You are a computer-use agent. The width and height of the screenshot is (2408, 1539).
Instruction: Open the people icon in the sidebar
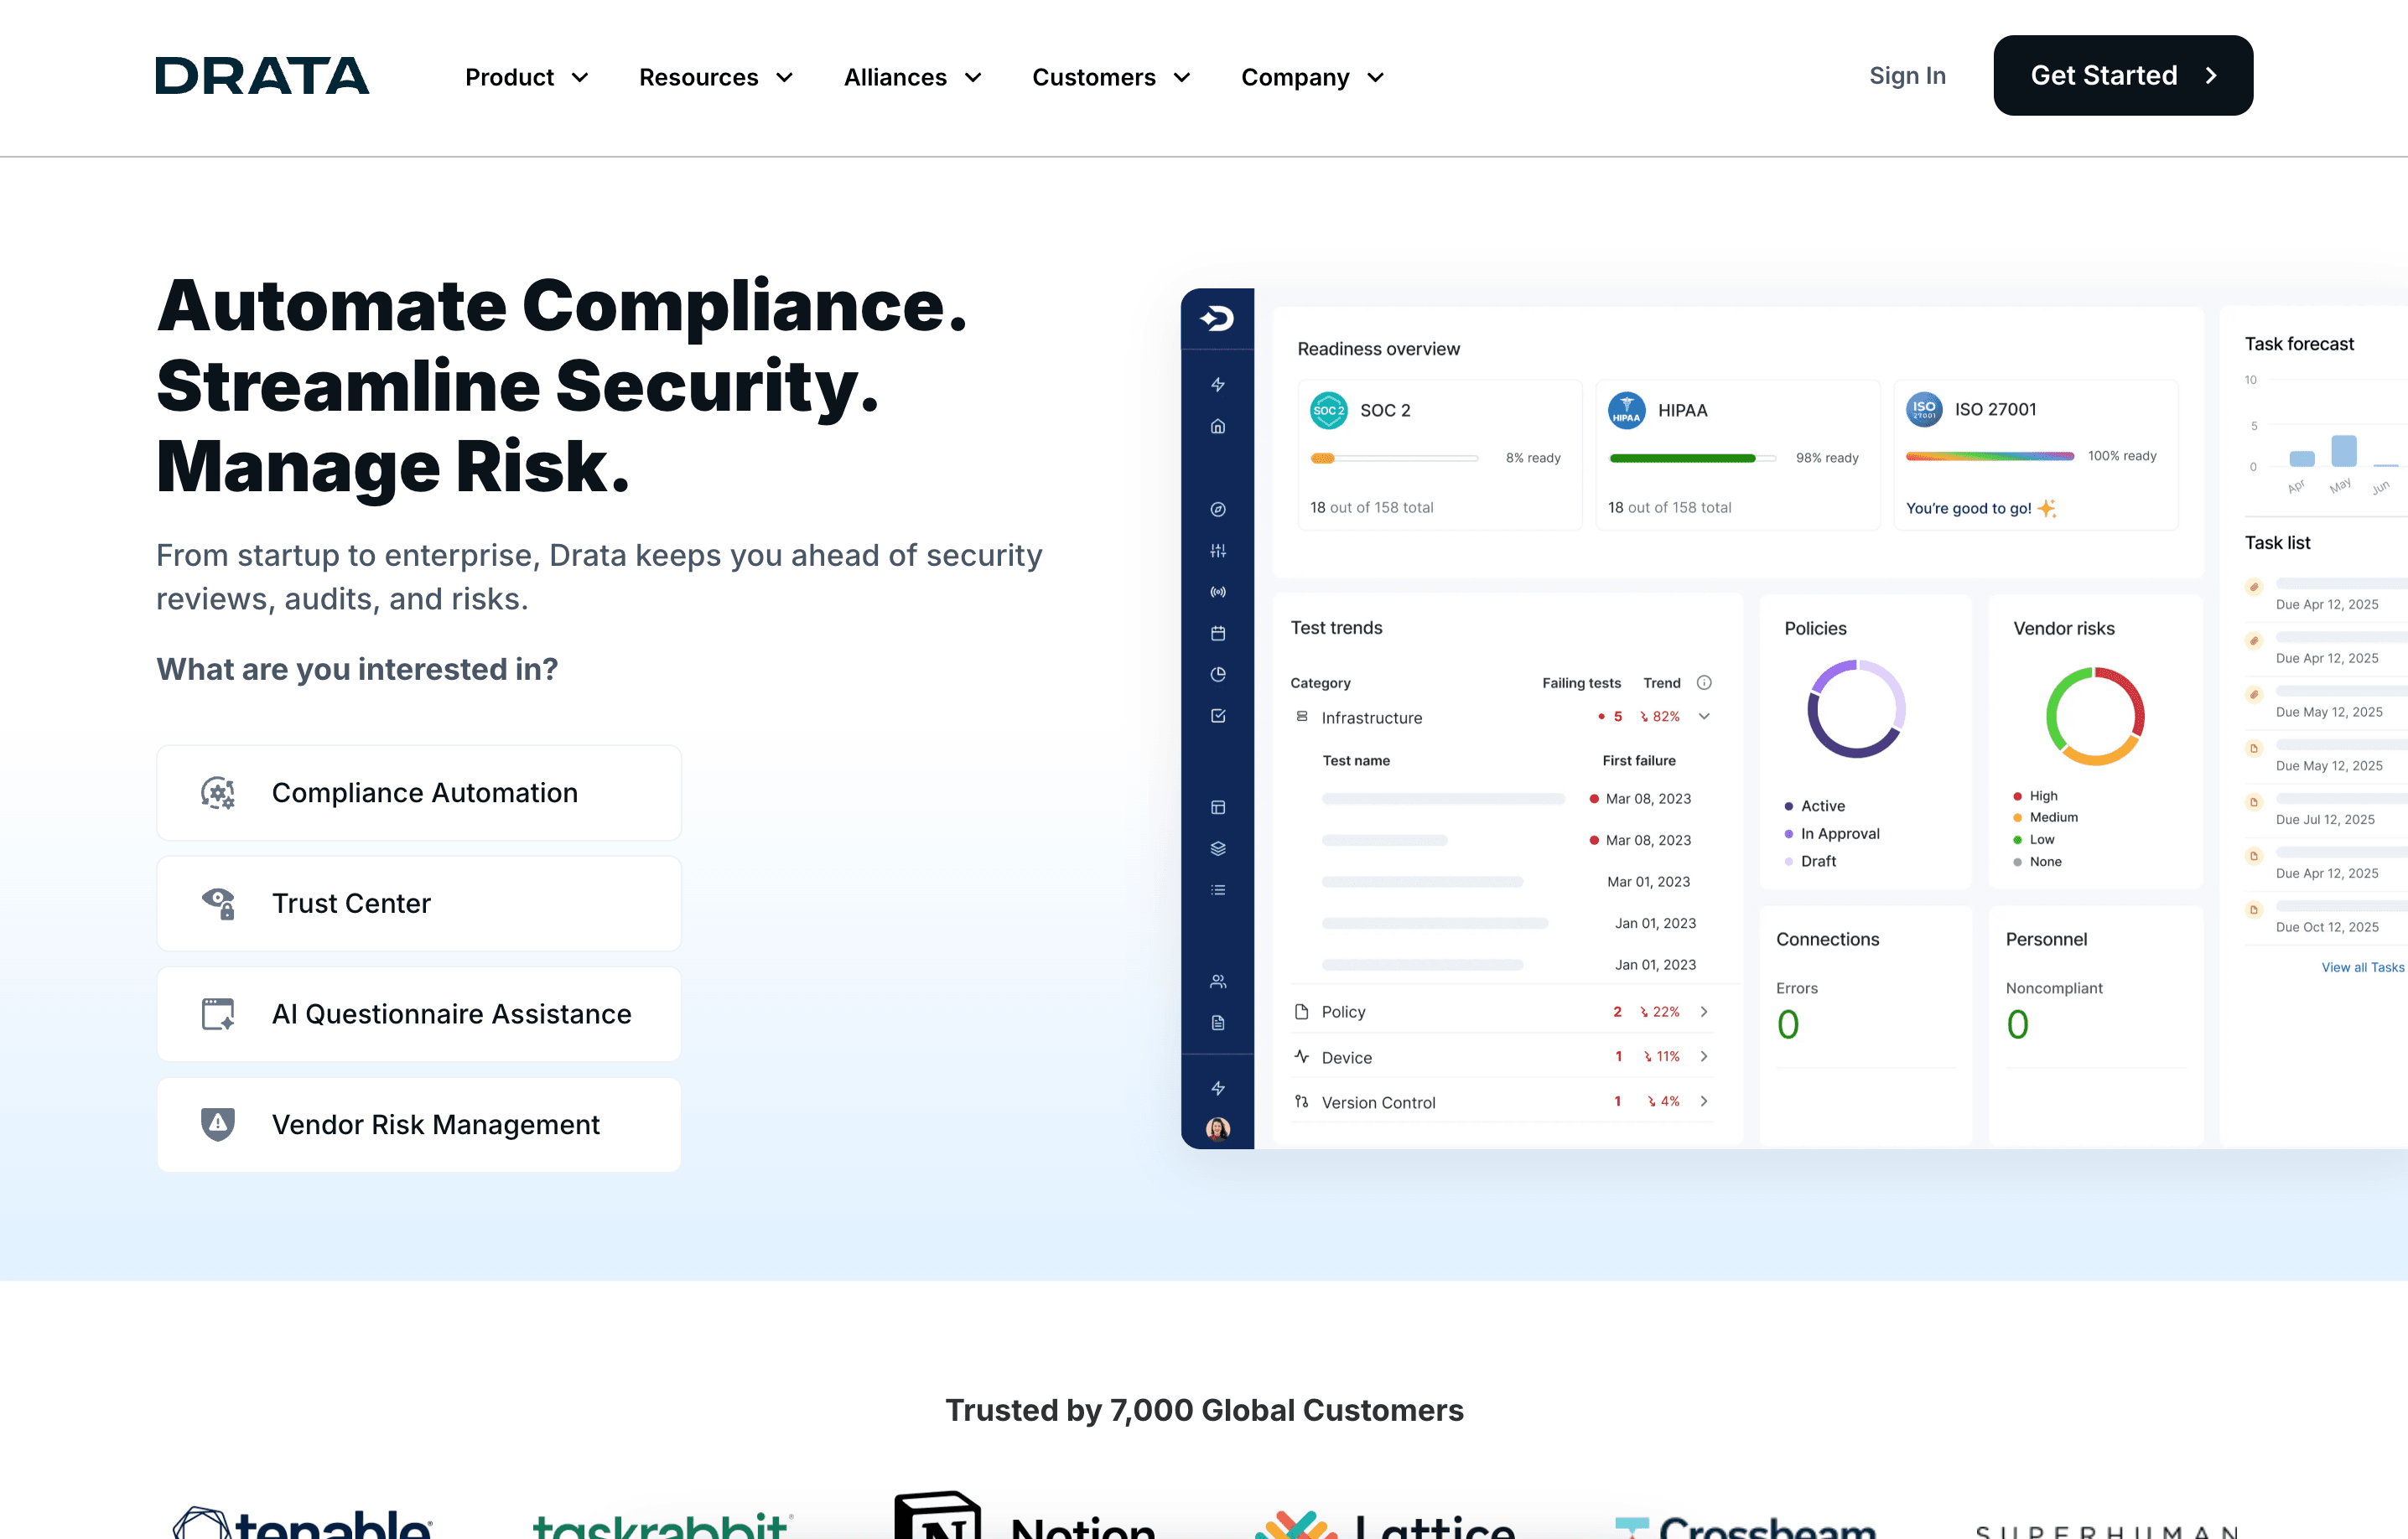(1218, 980)
